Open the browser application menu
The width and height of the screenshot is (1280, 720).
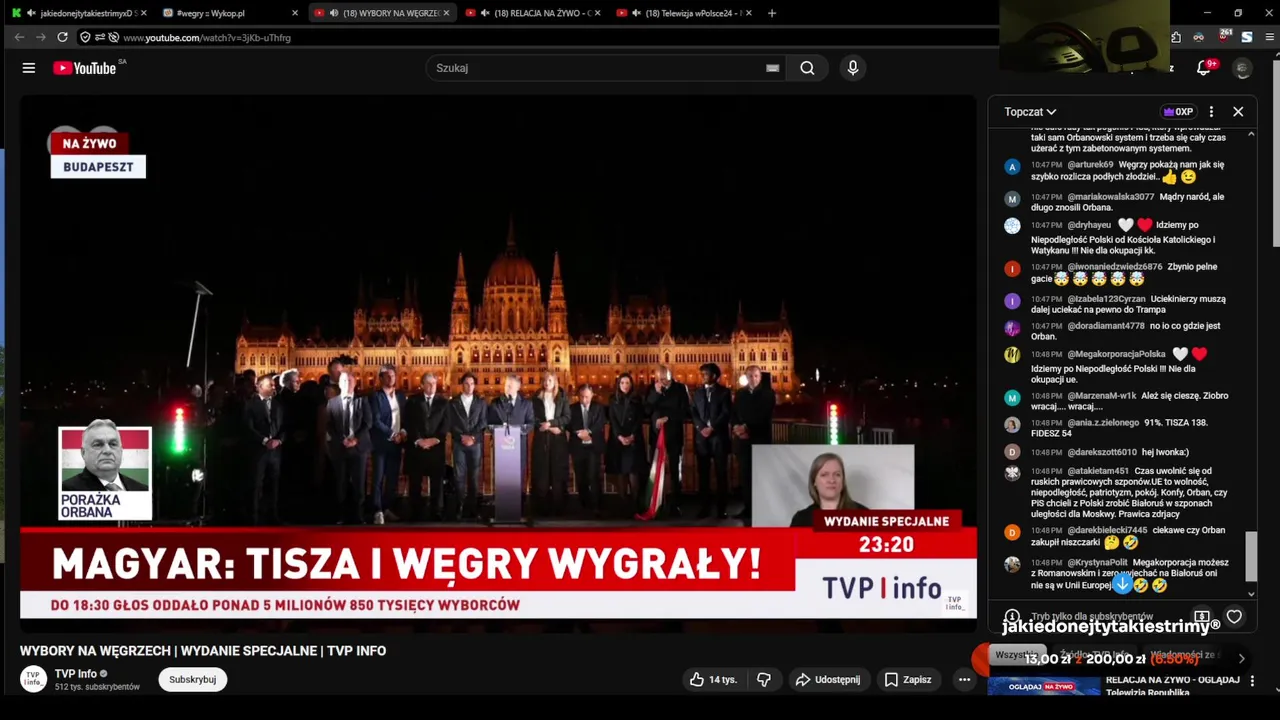1271,37
